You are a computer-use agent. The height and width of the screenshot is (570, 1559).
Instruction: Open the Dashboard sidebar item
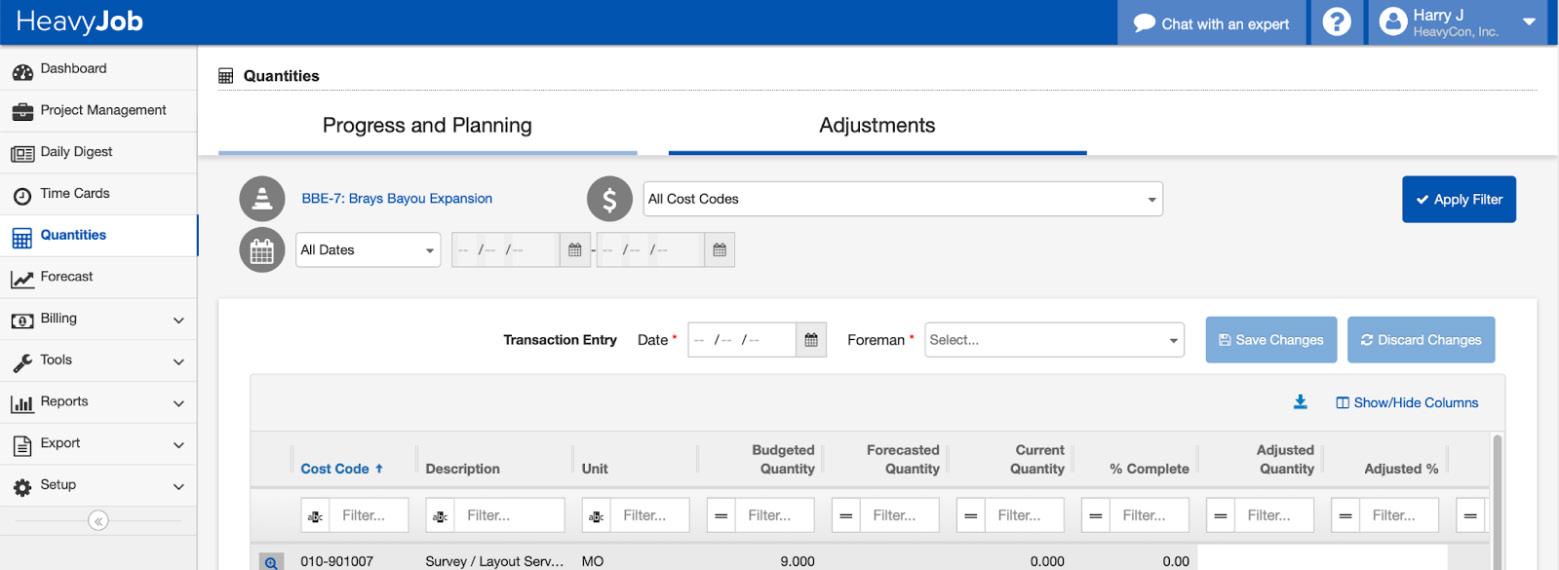click(x=98, y=69)
